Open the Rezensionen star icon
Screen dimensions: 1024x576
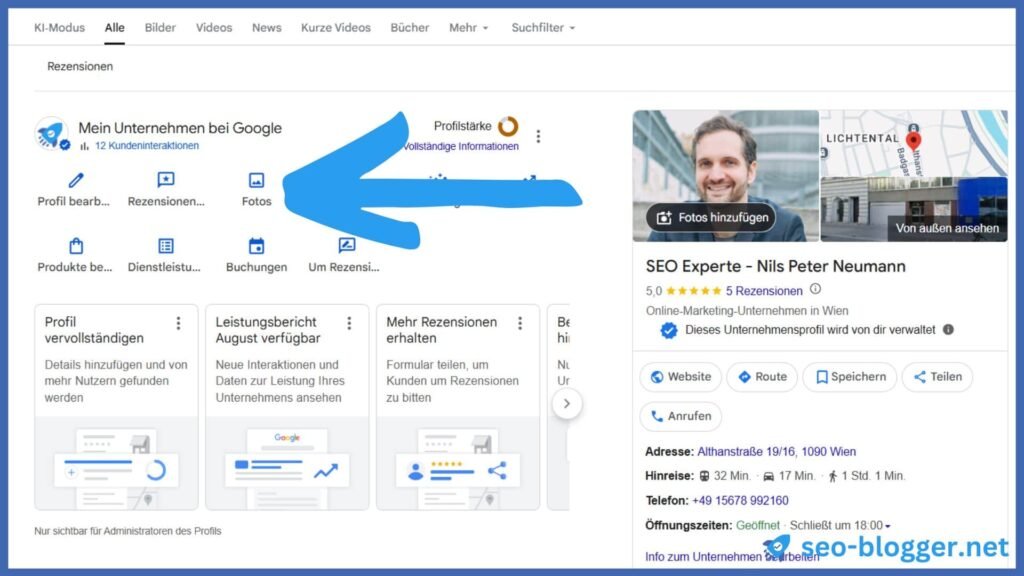[x=166, y=180]
